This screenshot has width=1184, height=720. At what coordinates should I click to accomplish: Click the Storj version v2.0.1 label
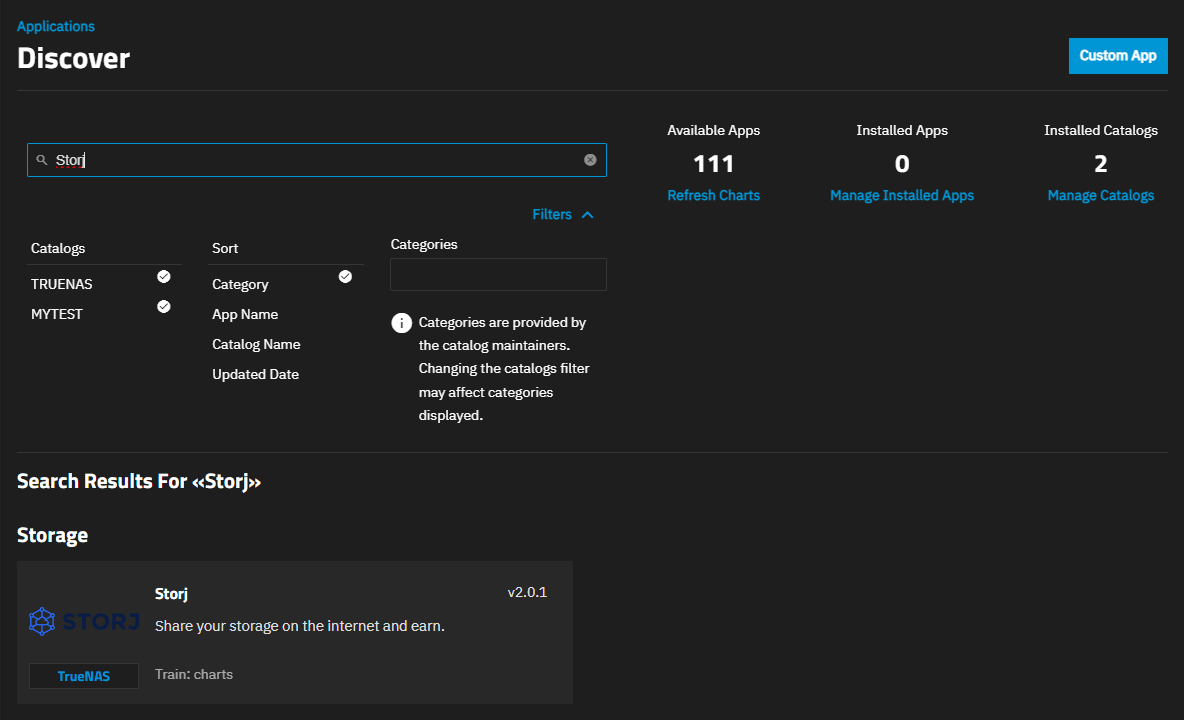pos(527,592)
